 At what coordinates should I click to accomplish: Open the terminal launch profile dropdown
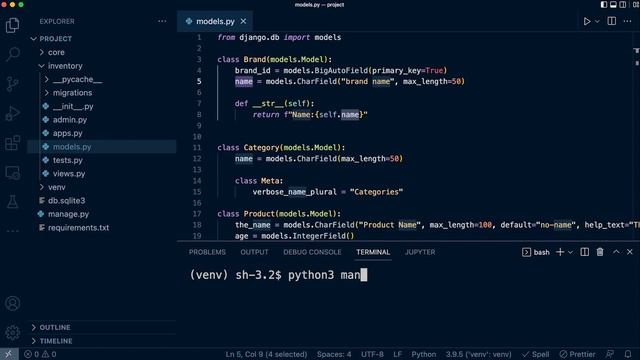(x=570, y=252)
